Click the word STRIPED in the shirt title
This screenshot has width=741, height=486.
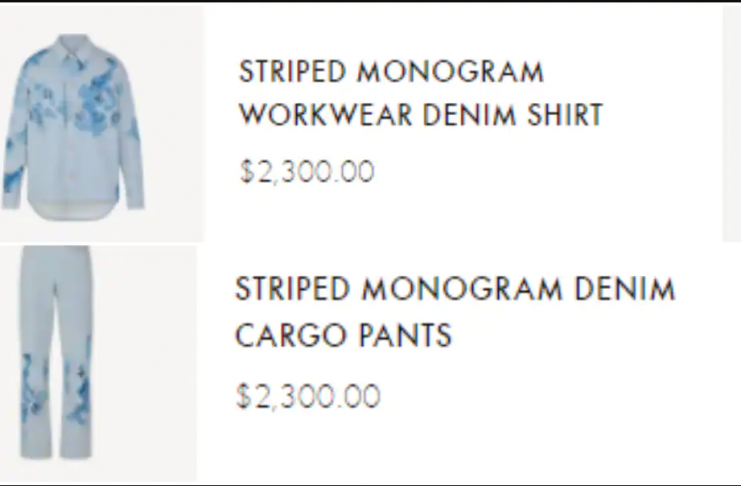click(x=292, y=72)
